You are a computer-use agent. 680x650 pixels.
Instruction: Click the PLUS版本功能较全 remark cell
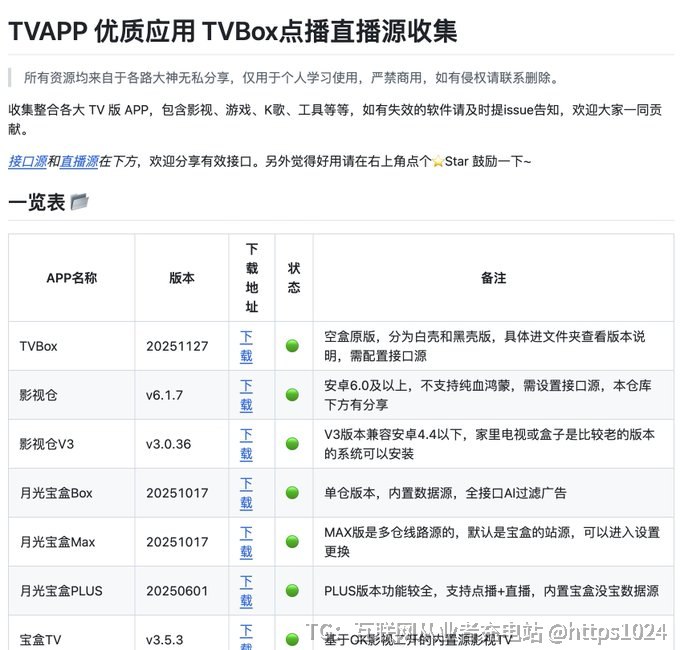coord(494,591)
